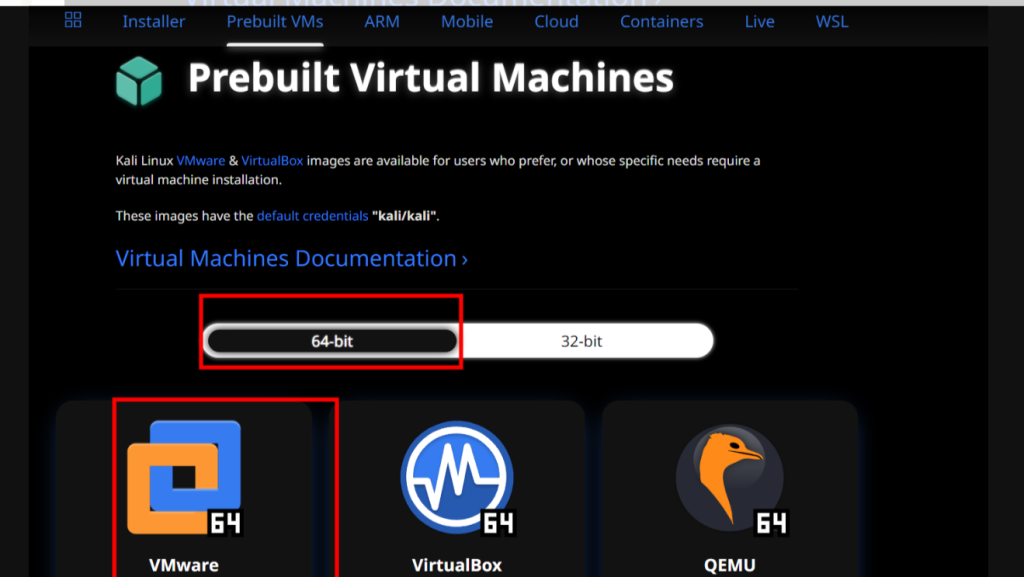Go to the WSL tab
1024x577 pixels.
832,22
